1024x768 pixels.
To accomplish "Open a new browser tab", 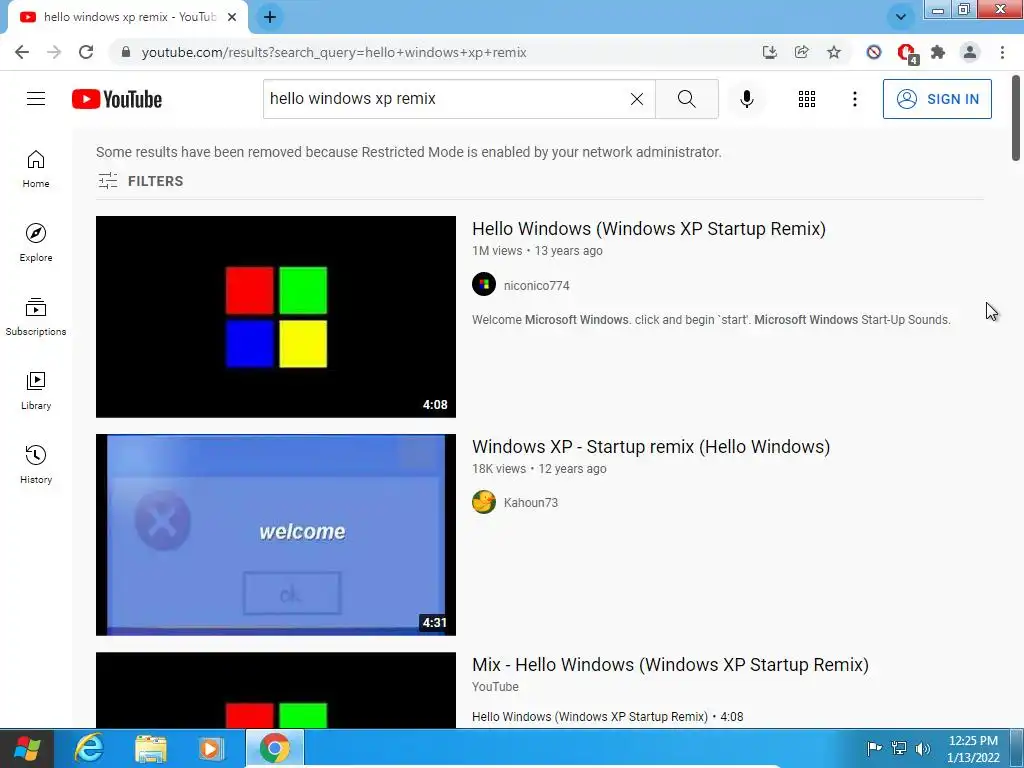I will pos(270,17).
